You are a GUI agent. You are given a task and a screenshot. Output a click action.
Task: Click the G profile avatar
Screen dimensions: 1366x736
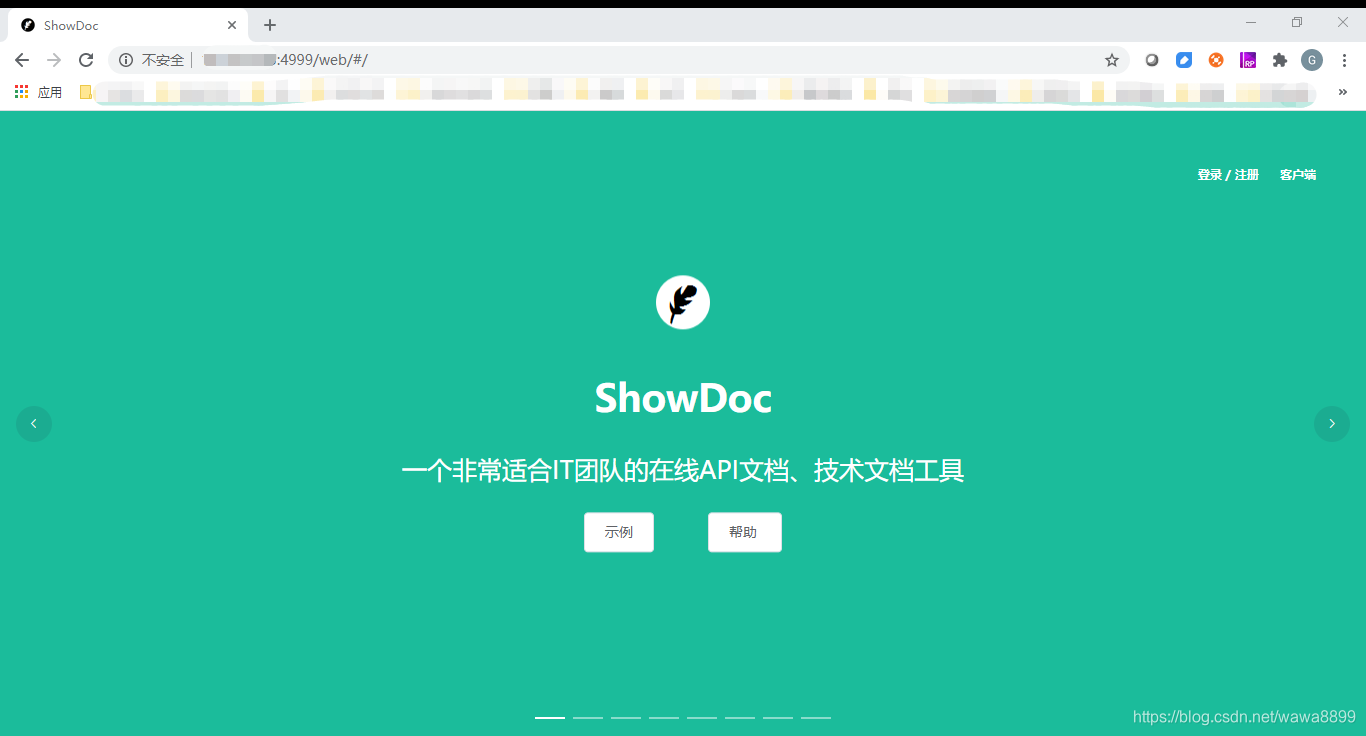1312,59
